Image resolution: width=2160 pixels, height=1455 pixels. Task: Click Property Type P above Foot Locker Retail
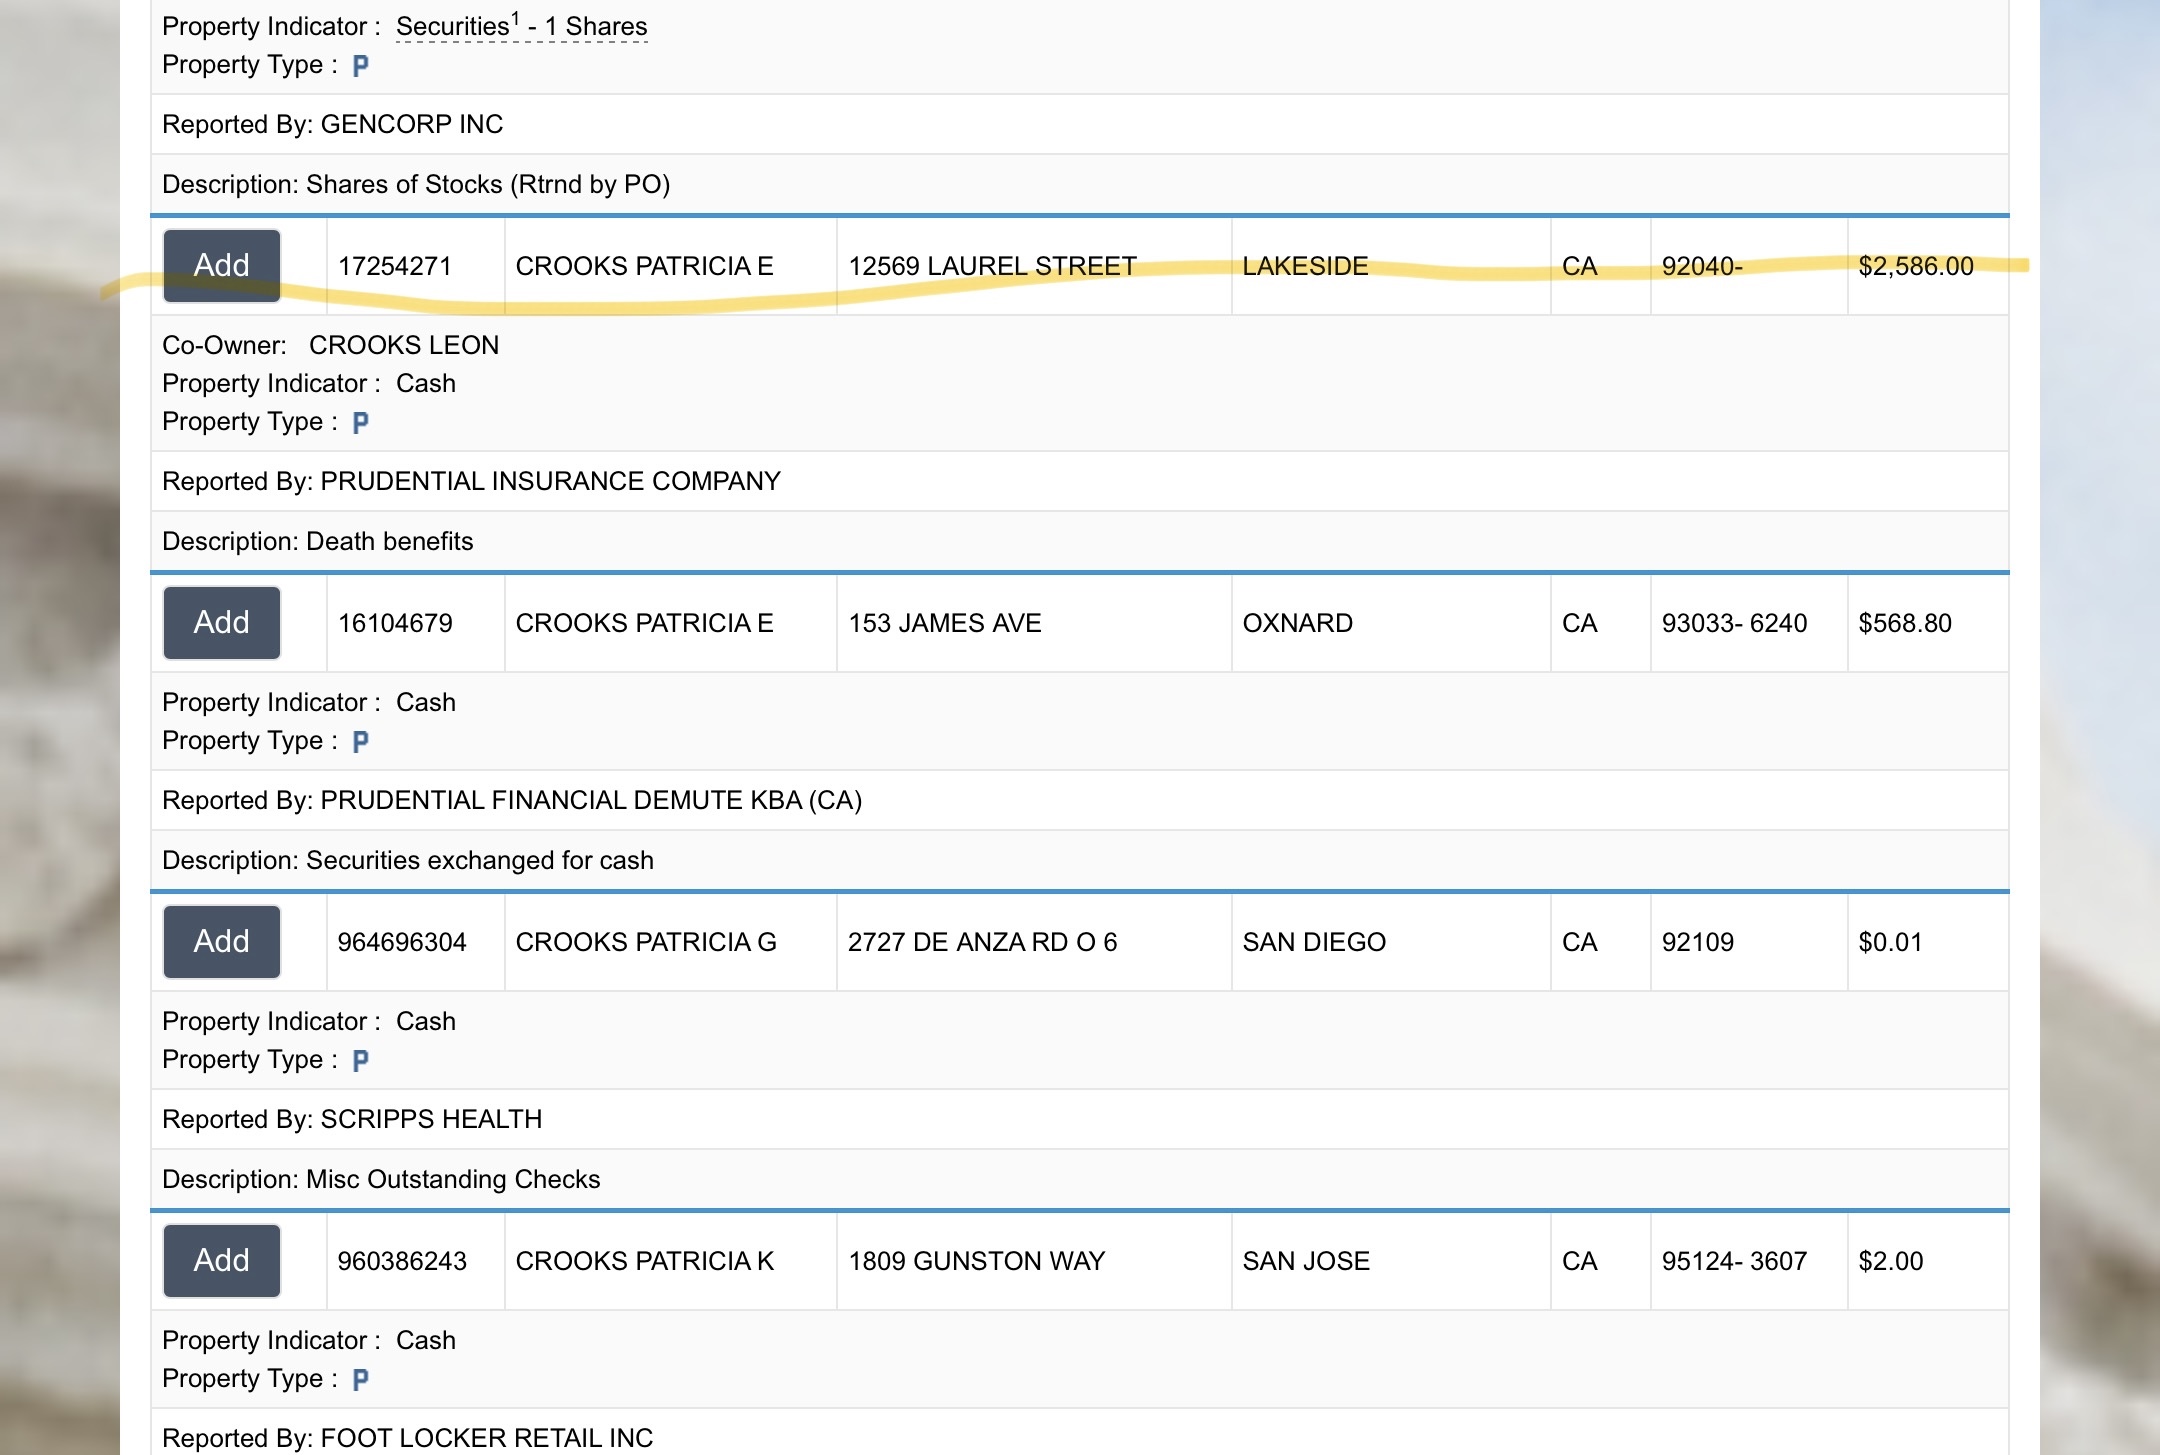pyautogui.click(x=361, y=1380)
